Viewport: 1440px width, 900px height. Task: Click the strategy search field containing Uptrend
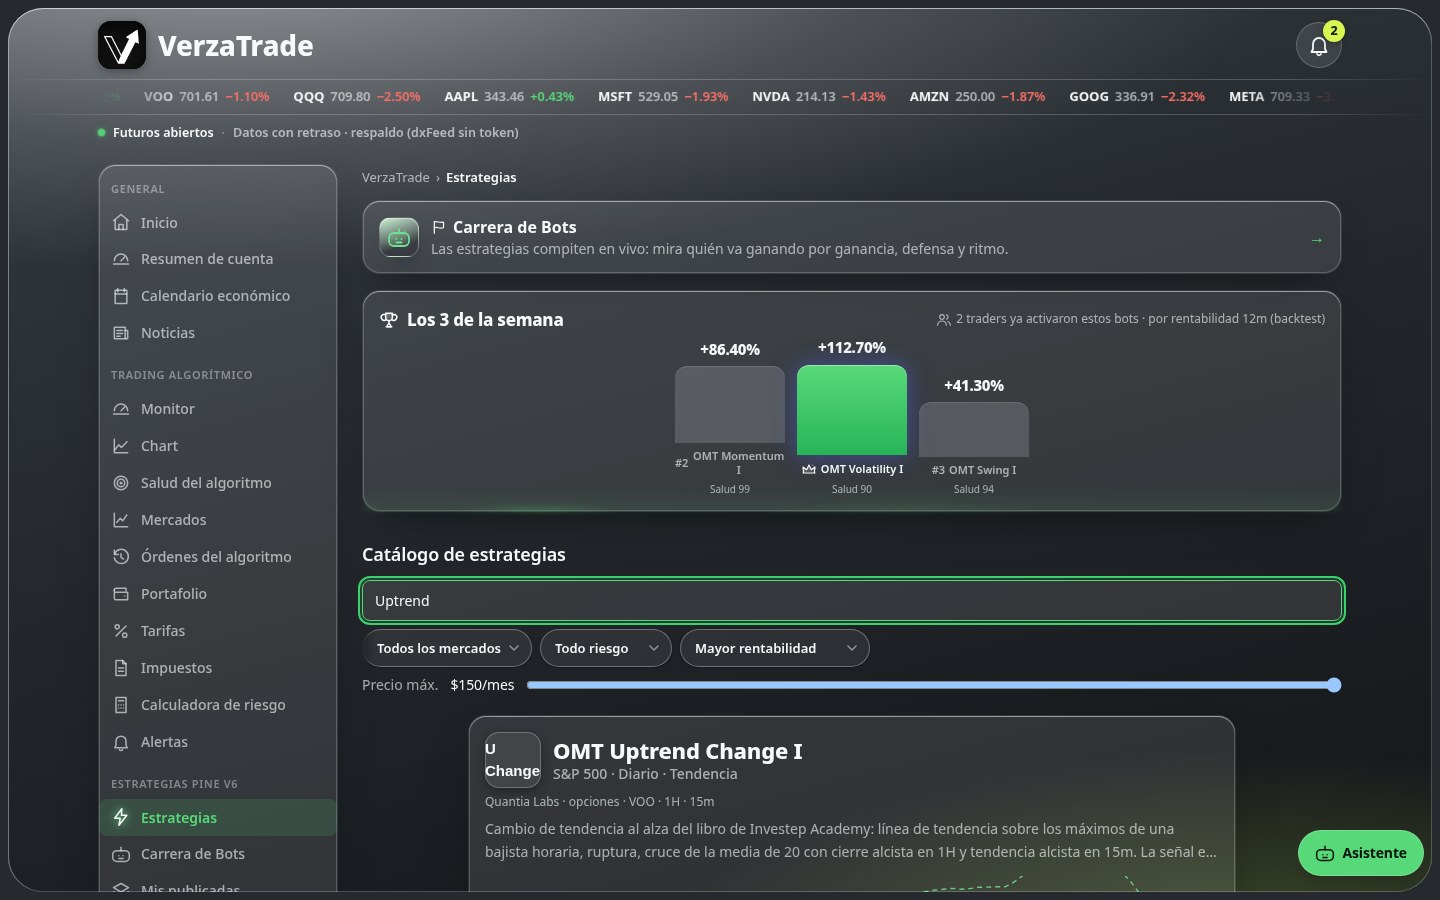(x=852, y=601)
